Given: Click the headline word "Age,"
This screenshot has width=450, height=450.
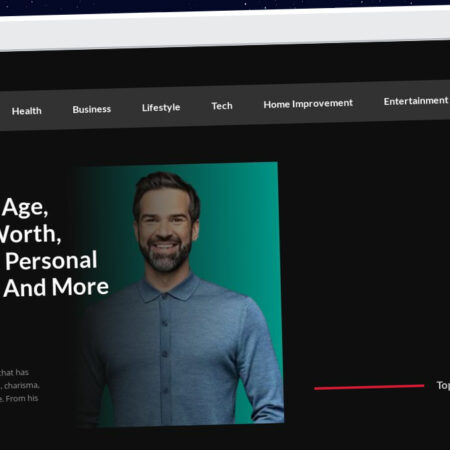Looking at the screenshot, I should [x=25, y=208].
